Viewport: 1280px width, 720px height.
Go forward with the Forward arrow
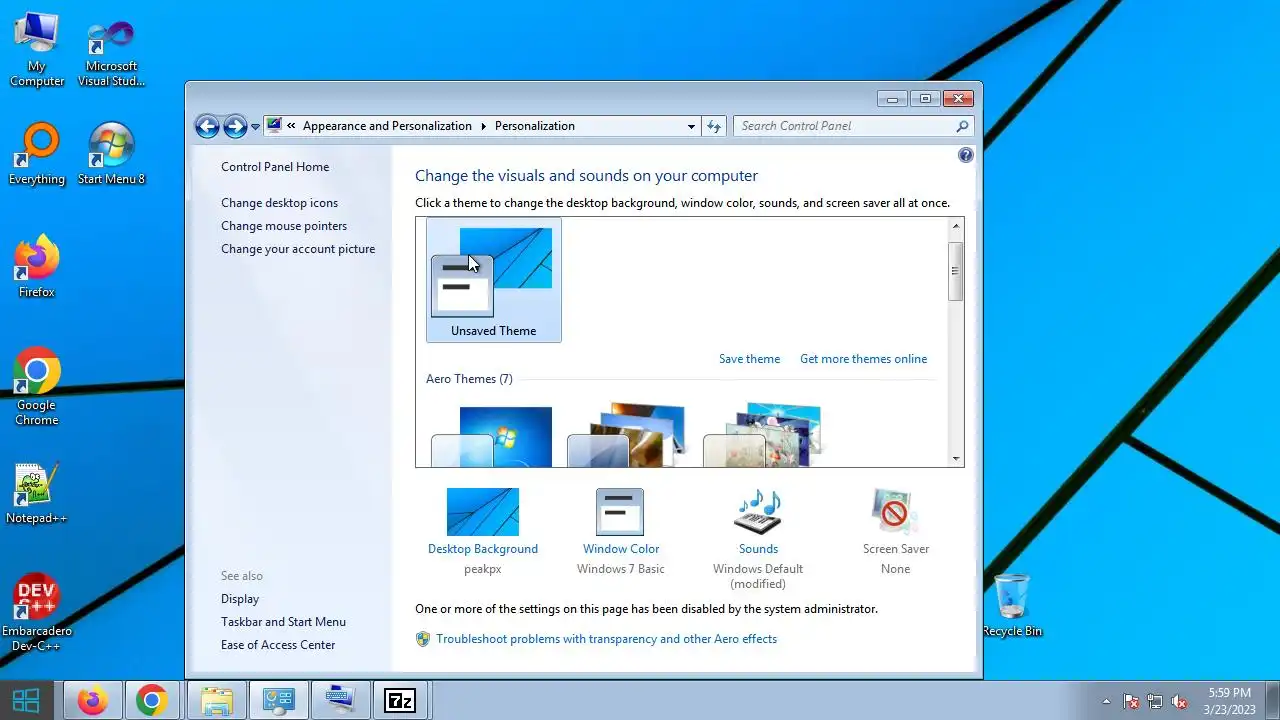[235, 126]
